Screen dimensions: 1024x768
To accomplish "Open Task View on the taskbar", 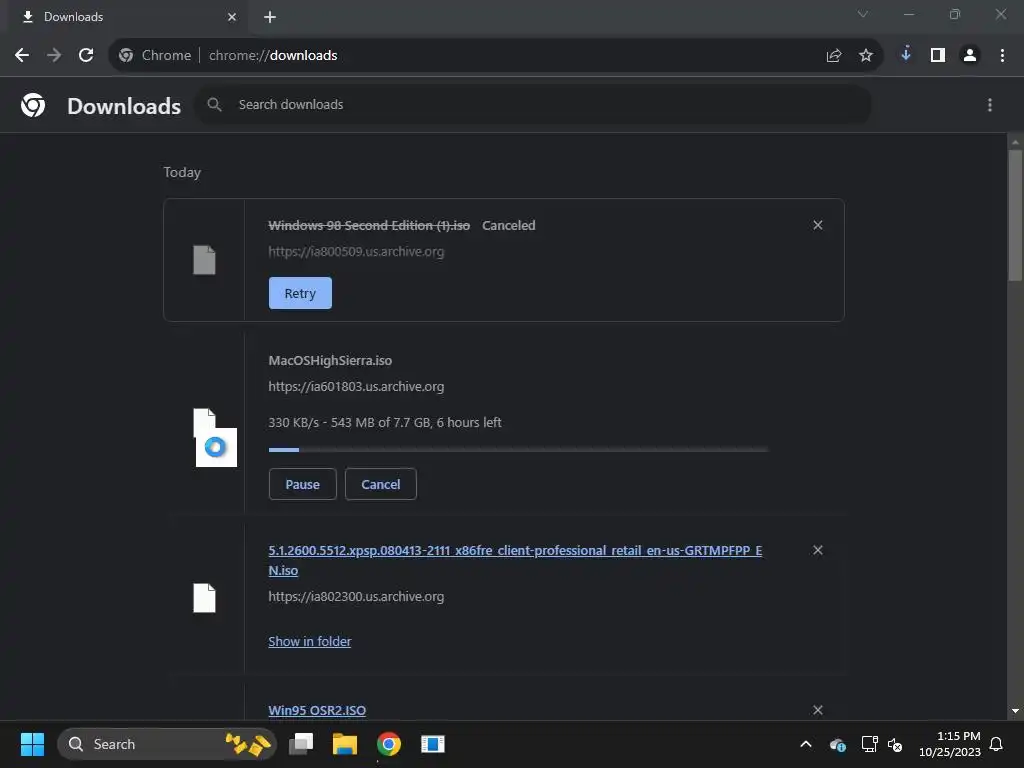I will pos(302,744).
